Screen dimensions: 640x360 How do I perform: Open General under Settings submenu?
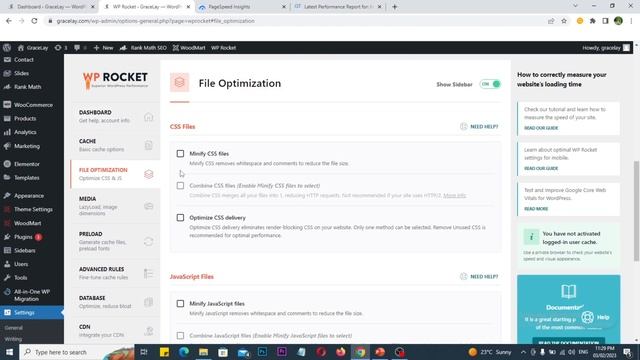point(14,328)
